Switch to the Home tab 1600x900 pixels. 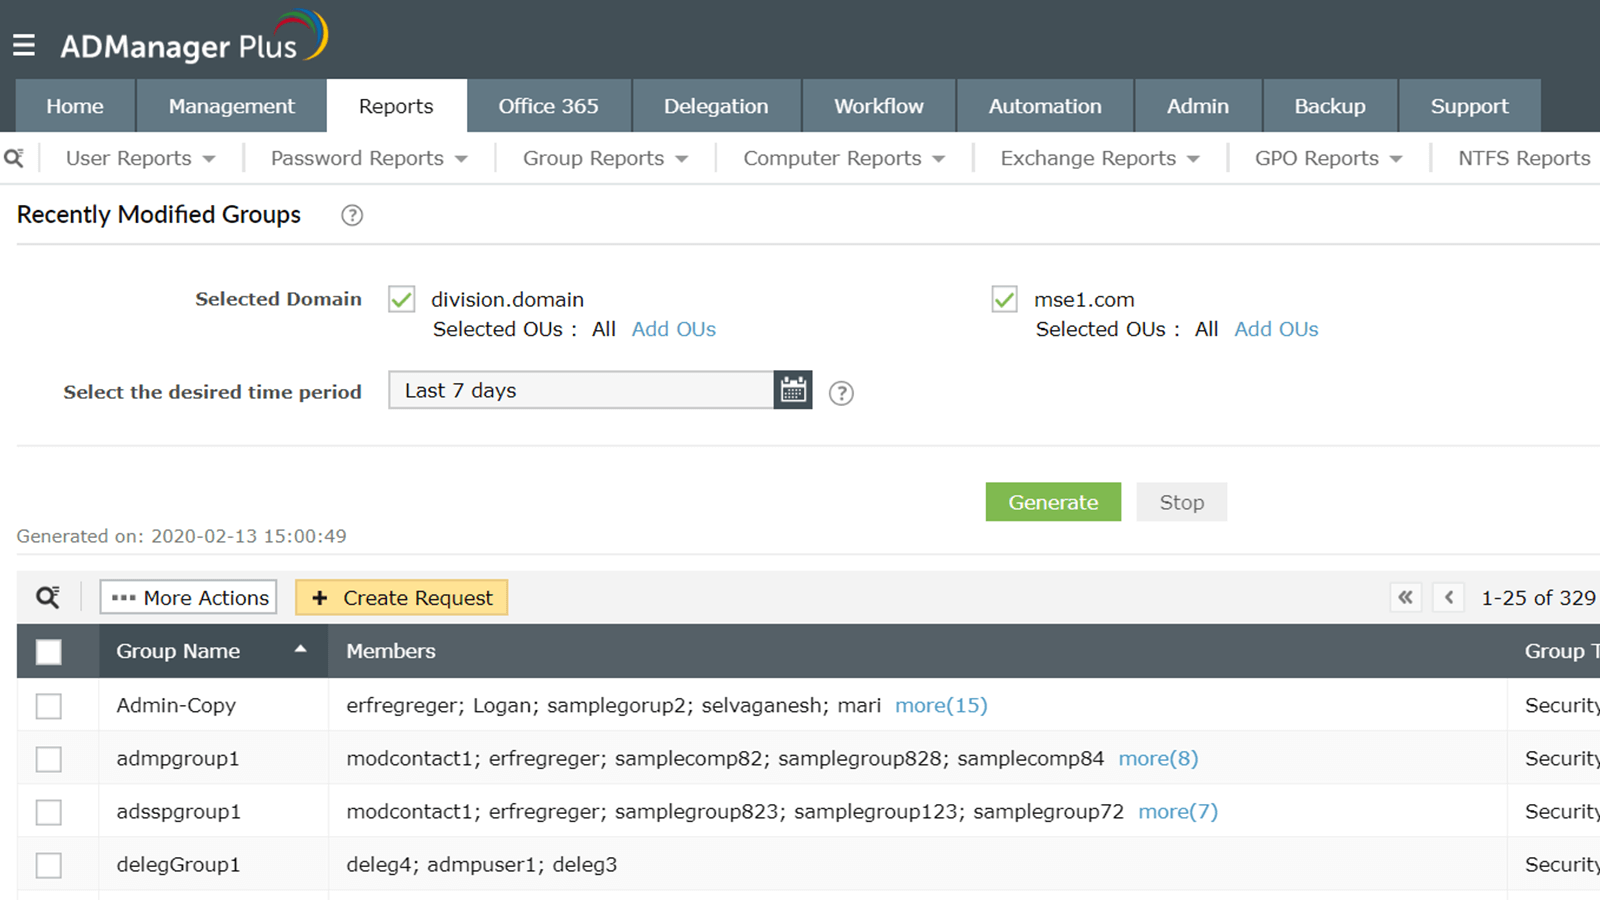[x=75, y=106]
